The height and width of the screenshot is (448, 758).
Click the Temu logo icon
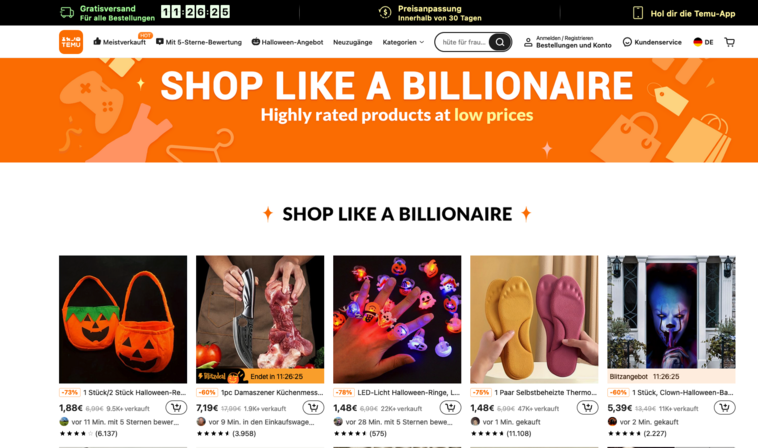(x=71, y=42)
